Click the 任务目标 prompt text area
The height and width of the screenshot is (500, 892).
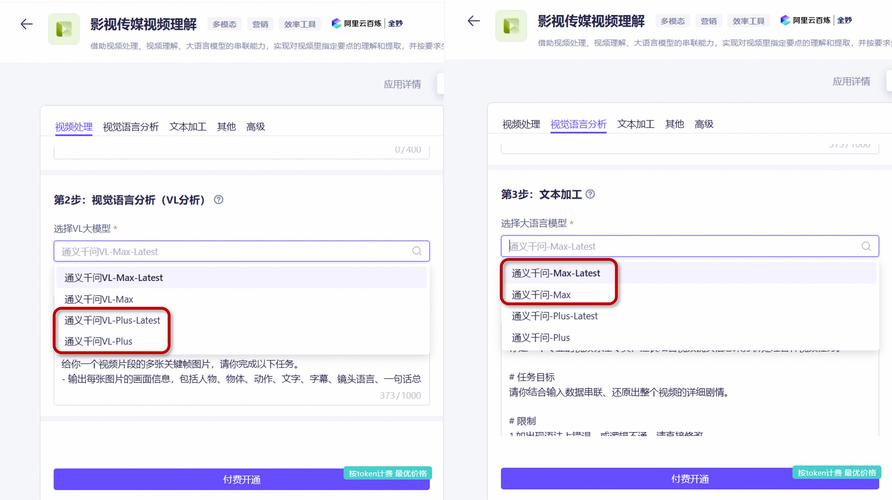pos(689,392)
